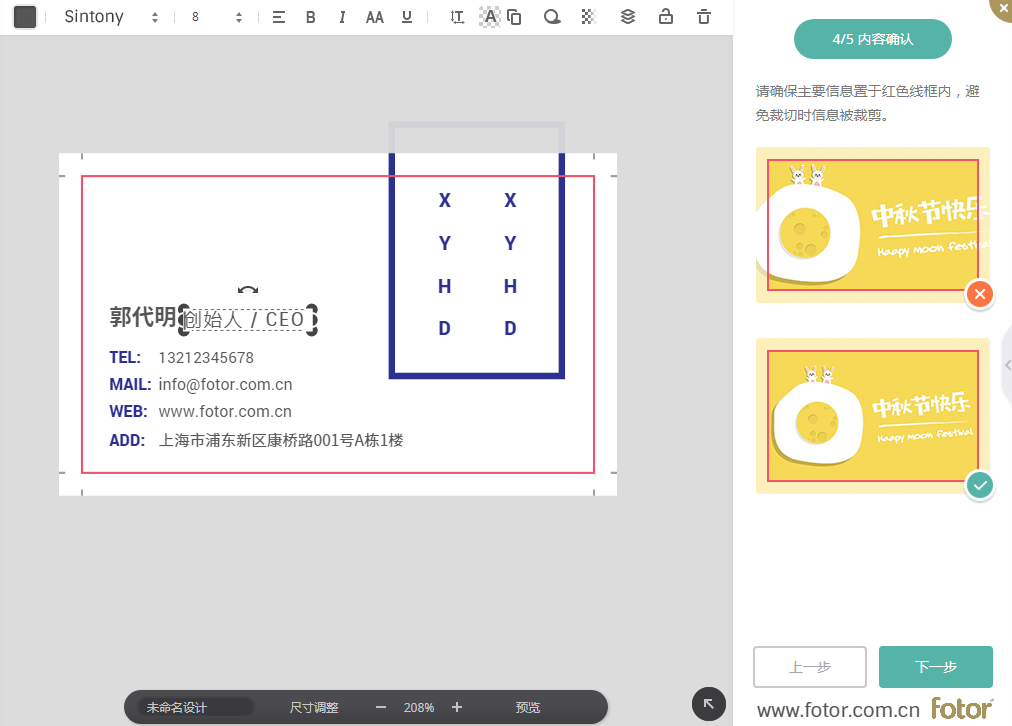The image size is (1012, 726).
Task: Delete the selected element
Action: point(704,17)
